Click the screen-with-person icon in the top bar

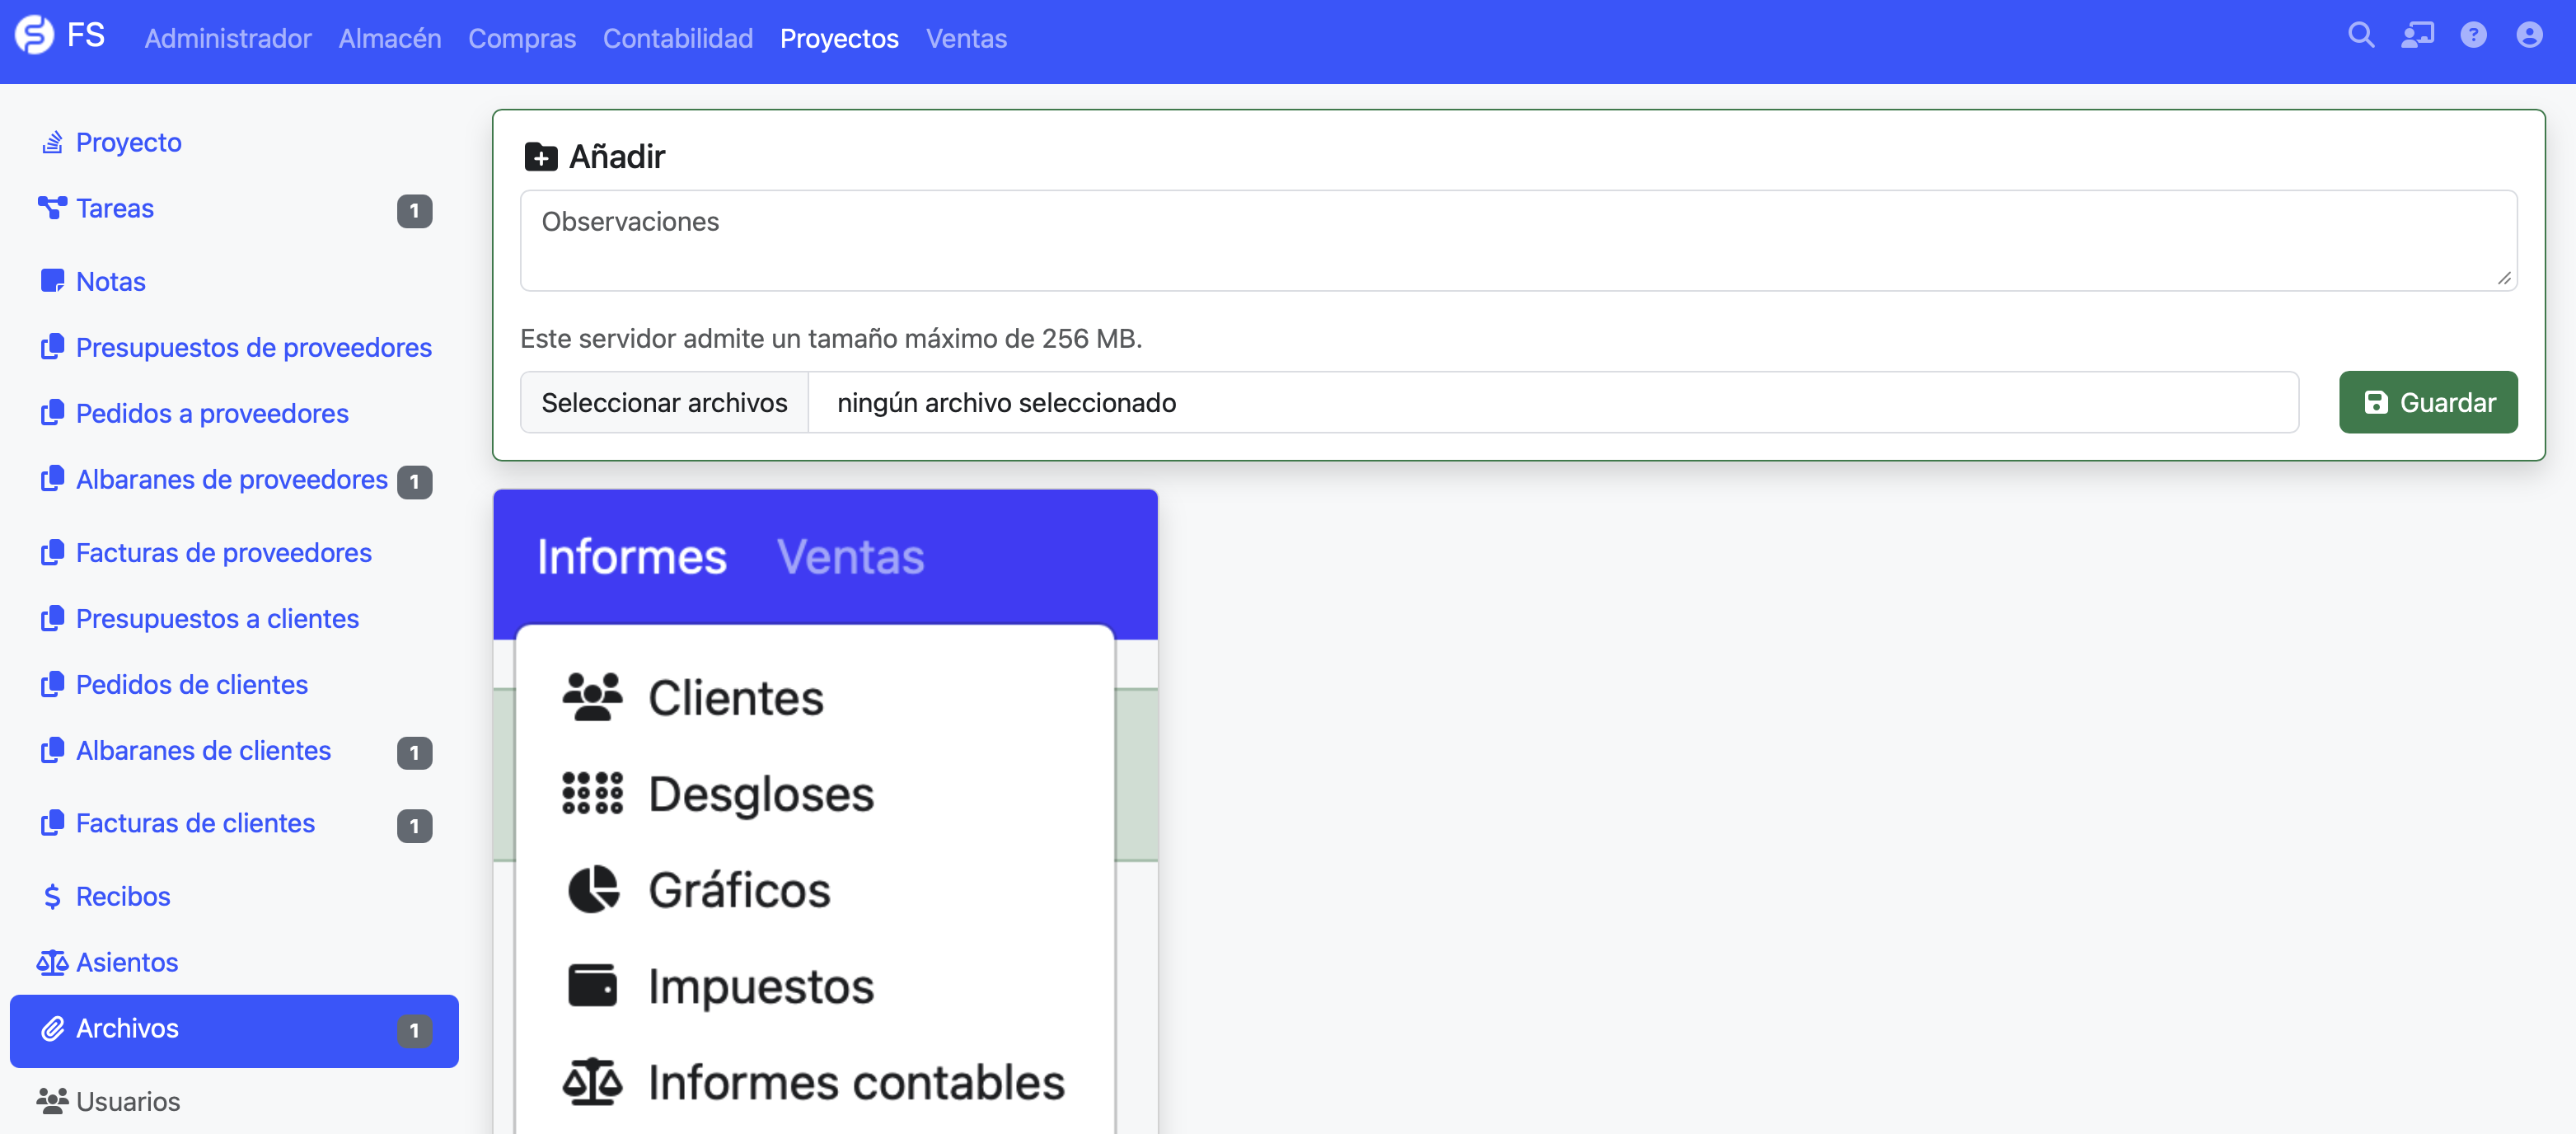pos(2417,36)
